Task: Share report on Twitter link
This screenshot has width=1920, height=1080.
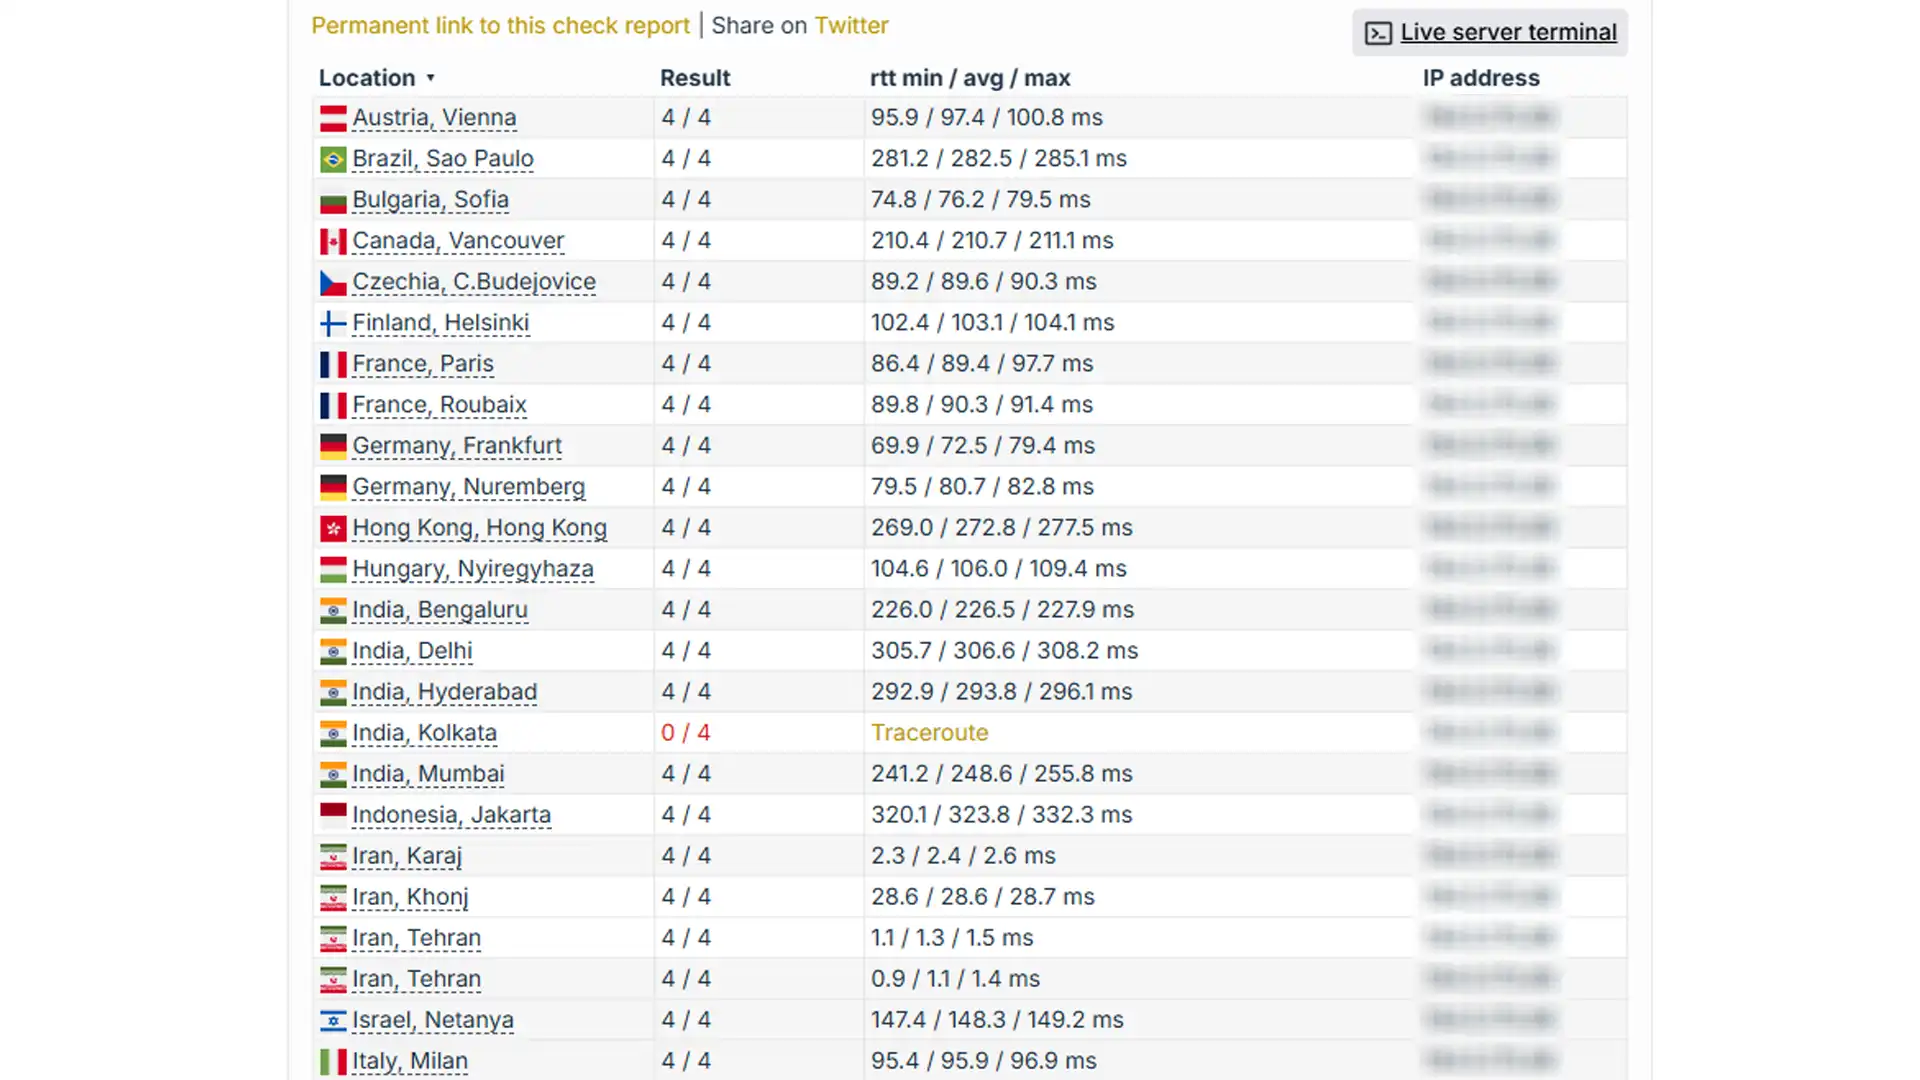Action: pos(851,26)
